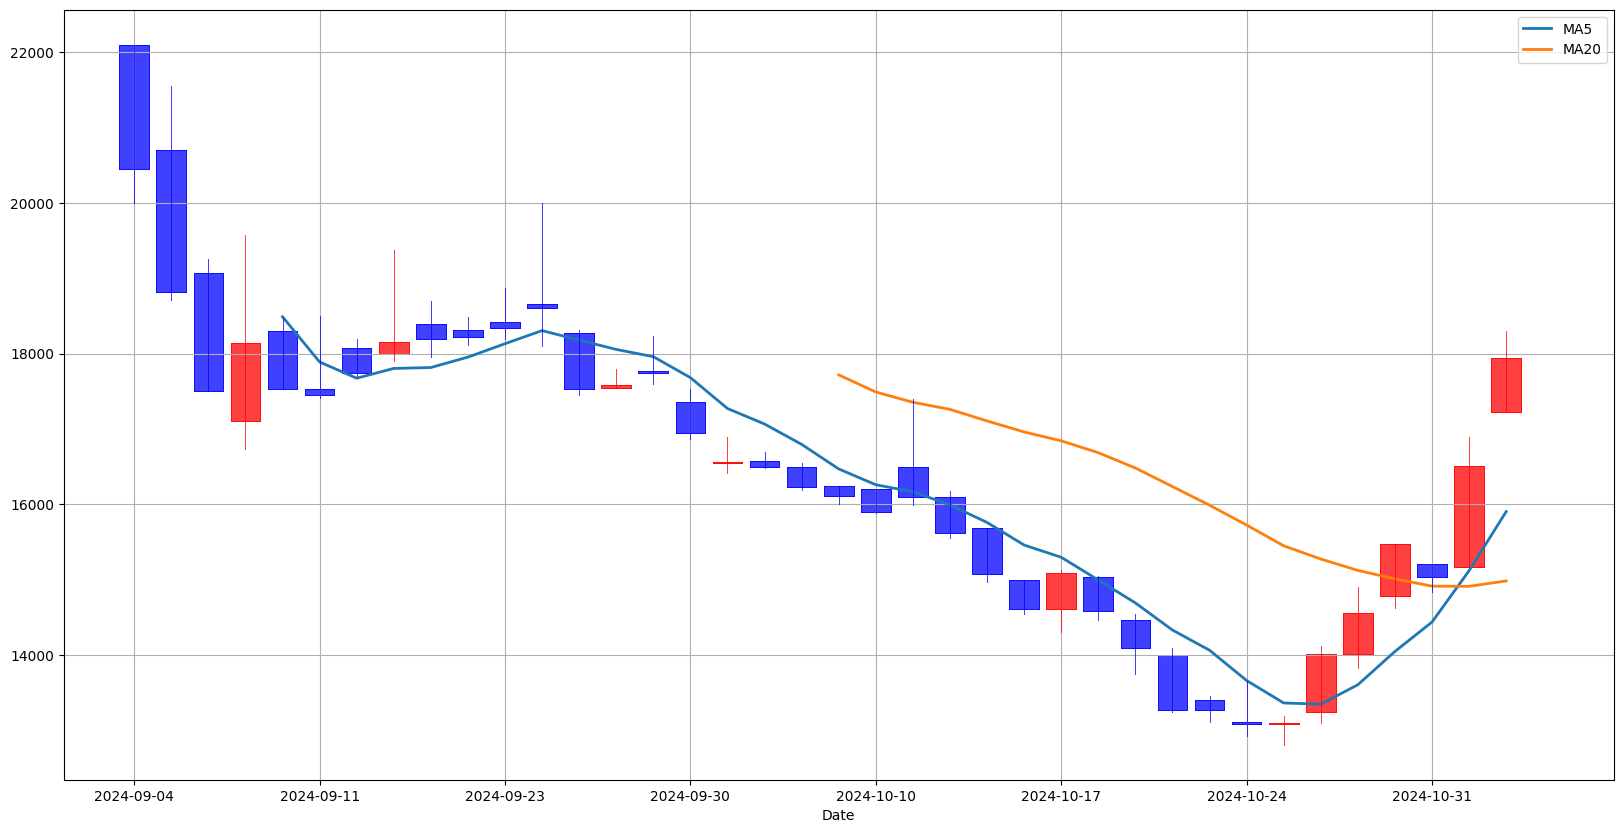Click the last red candlestick near 18000
The width and height of the screenshot is (1623, 833).
click(1506, 385)
